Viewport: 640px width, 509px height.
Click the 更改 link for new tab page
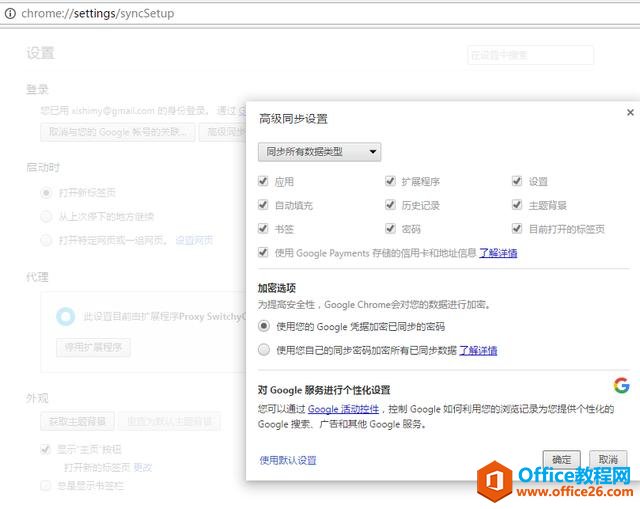[143, 467]
